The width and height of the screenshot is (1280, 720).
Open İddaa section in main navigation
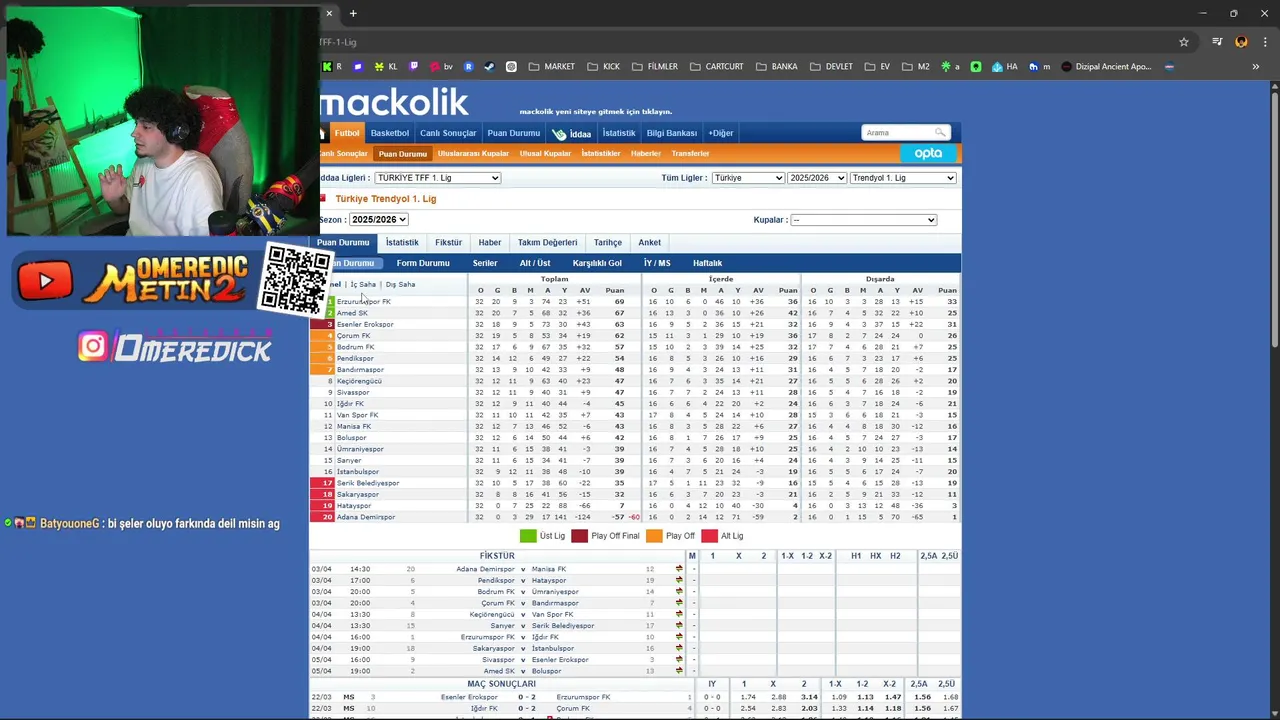click(x=572, y=133)
